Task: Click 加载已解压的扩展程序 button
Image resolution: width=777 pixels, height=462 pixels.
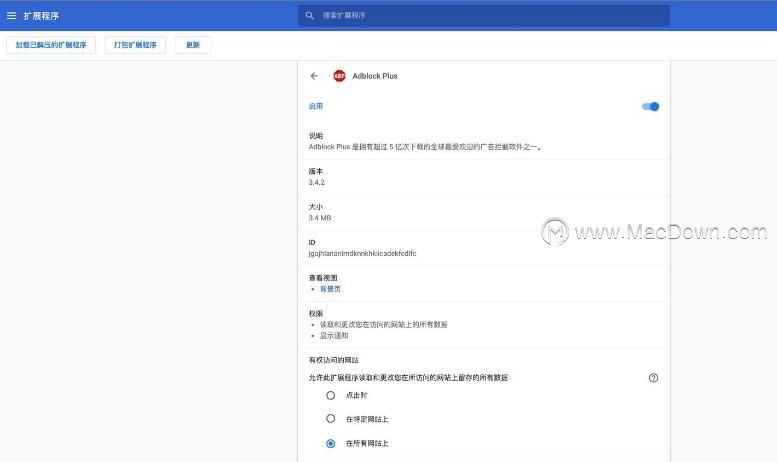Action: tap(51, 45)
